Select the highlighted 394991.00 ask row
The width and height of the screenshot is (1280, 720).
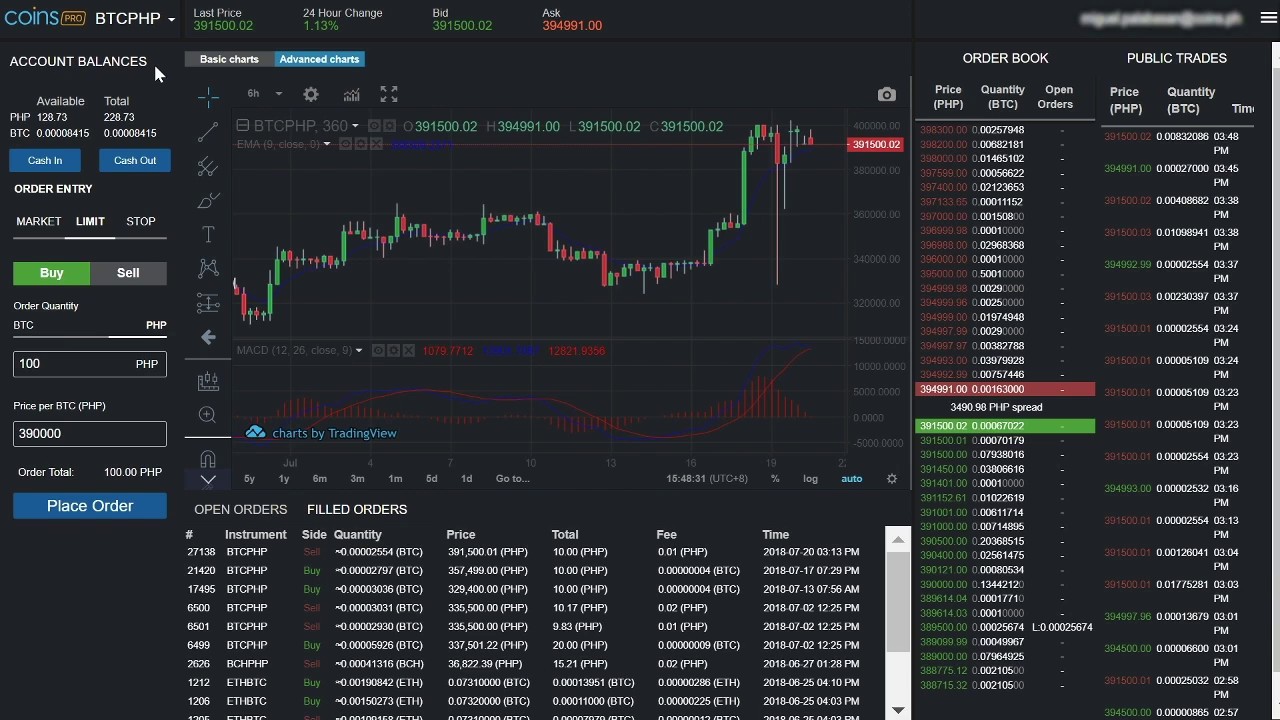click(1005, 389)
